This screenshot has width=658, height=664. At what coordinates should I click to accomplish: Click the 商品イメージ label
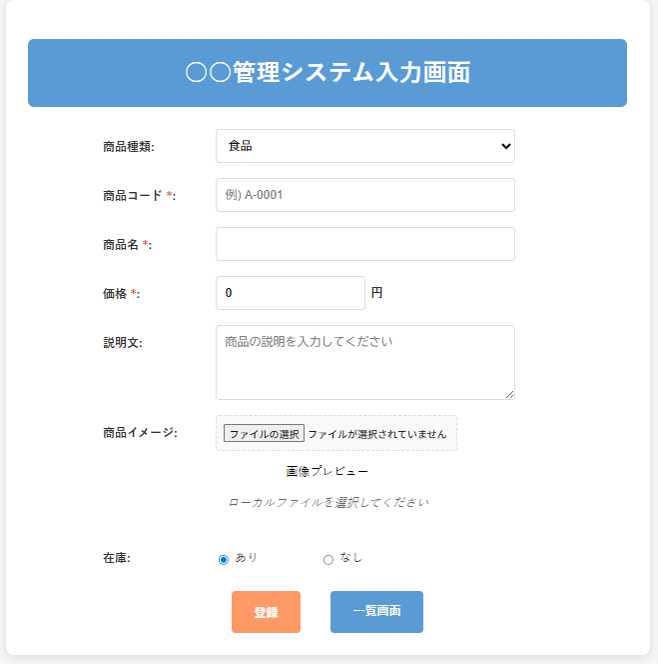pyautogui.click(x=139, y=433)
